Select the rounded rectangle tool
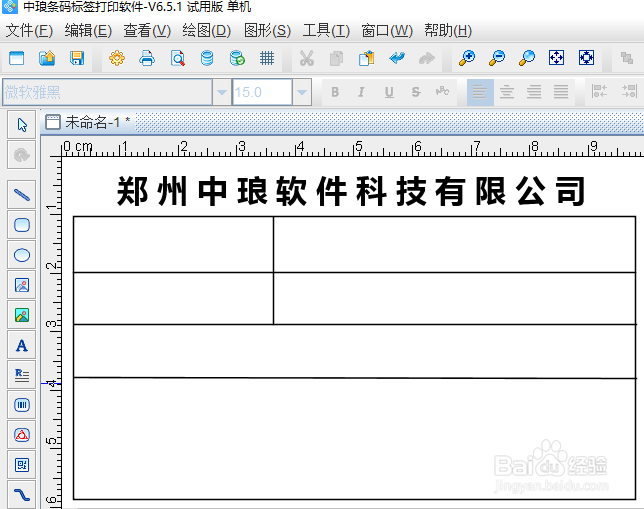This screenshot has width=644, height=509. coord(22,225)
